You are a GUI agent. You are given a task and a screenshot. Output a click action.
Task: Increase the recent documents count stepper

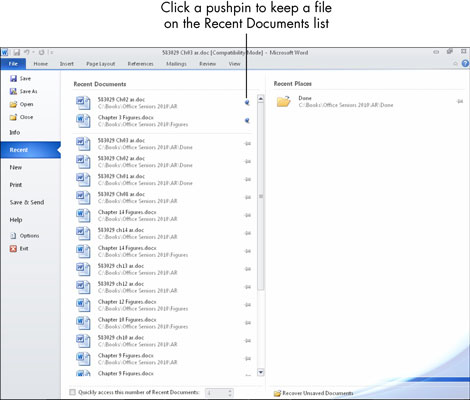point(230,390)
